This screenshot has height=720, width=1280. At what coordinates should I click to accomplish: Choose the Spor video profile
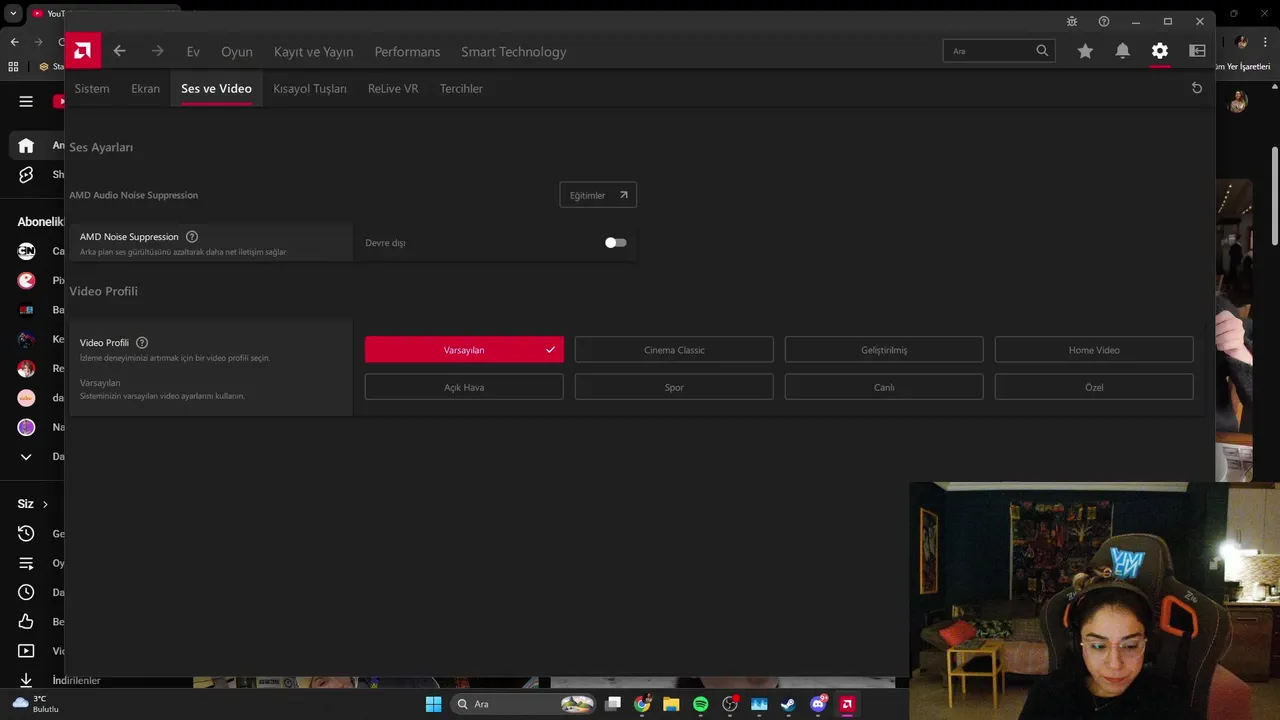pos(674,387)
